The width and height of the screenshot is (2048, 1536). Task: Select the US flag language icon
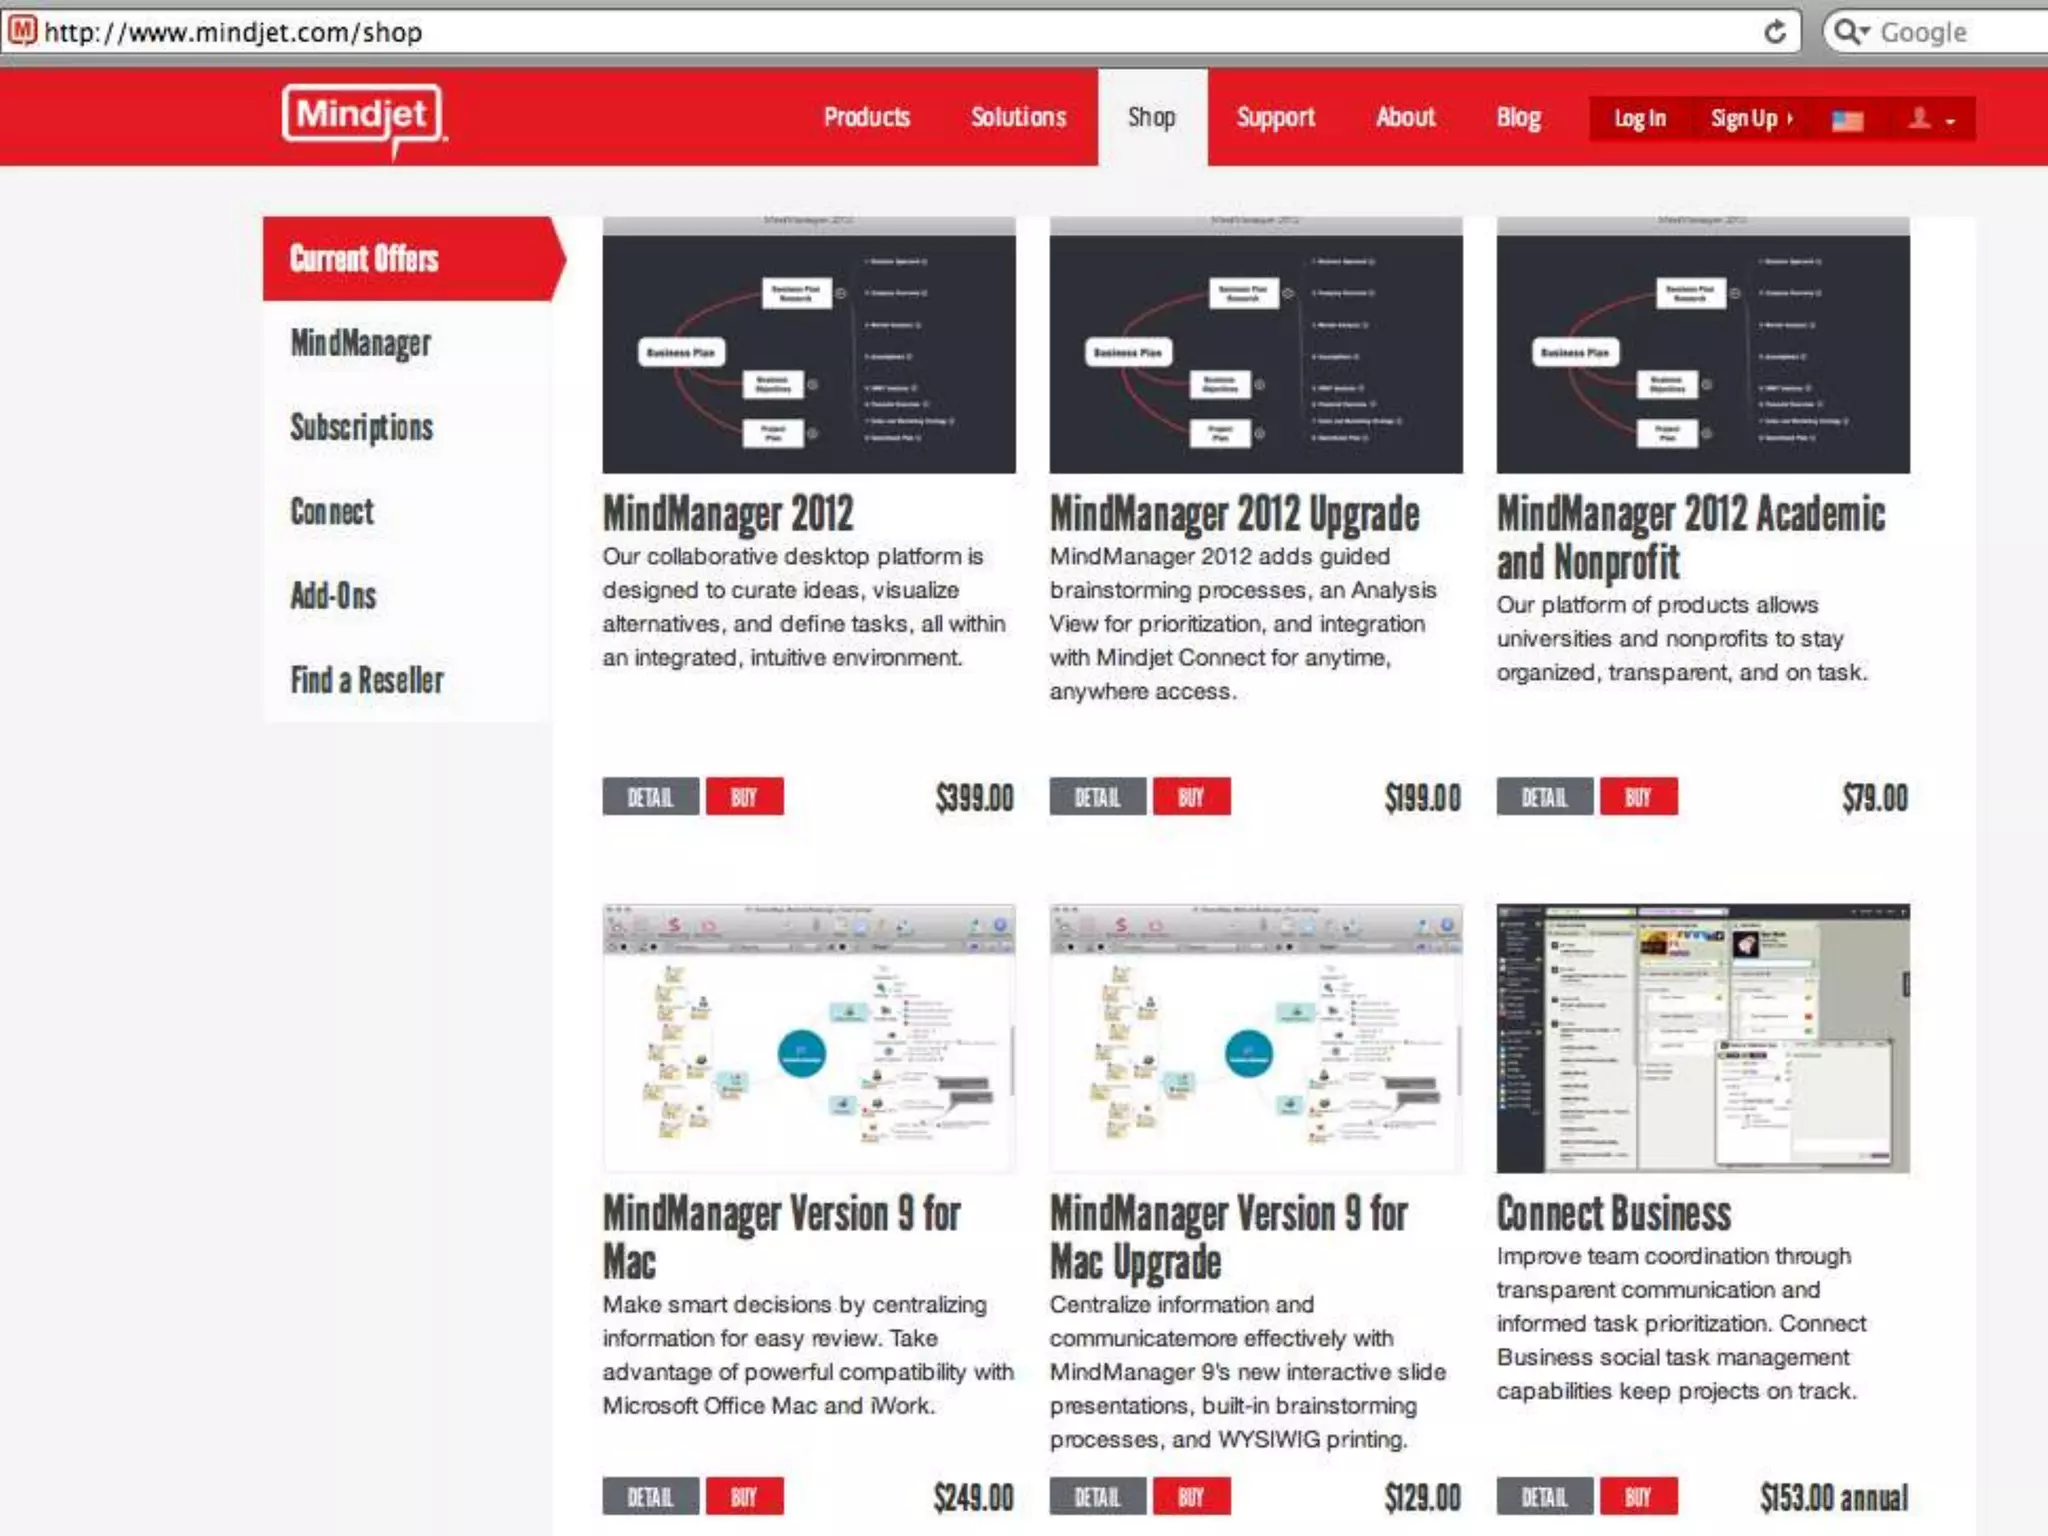point(1847,121)
